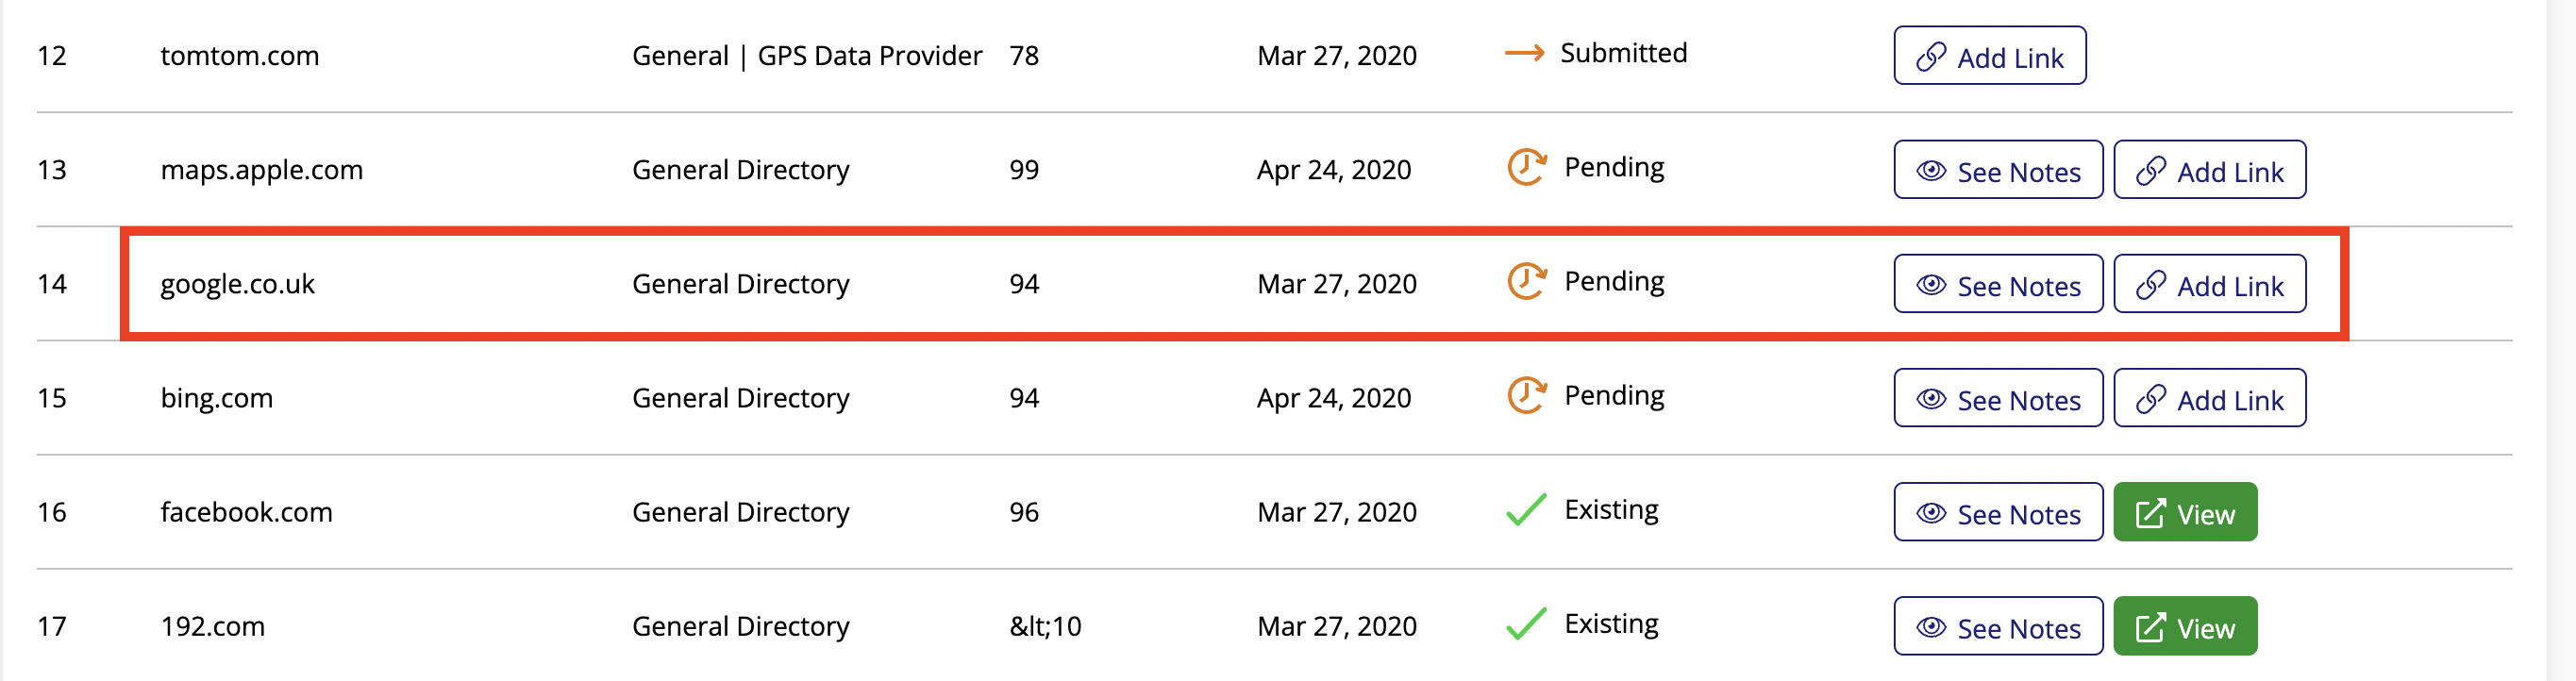2576x681 pixels.
Task: Open See Notes for maps.apple.com
Action: click(x=1998, y=170)
